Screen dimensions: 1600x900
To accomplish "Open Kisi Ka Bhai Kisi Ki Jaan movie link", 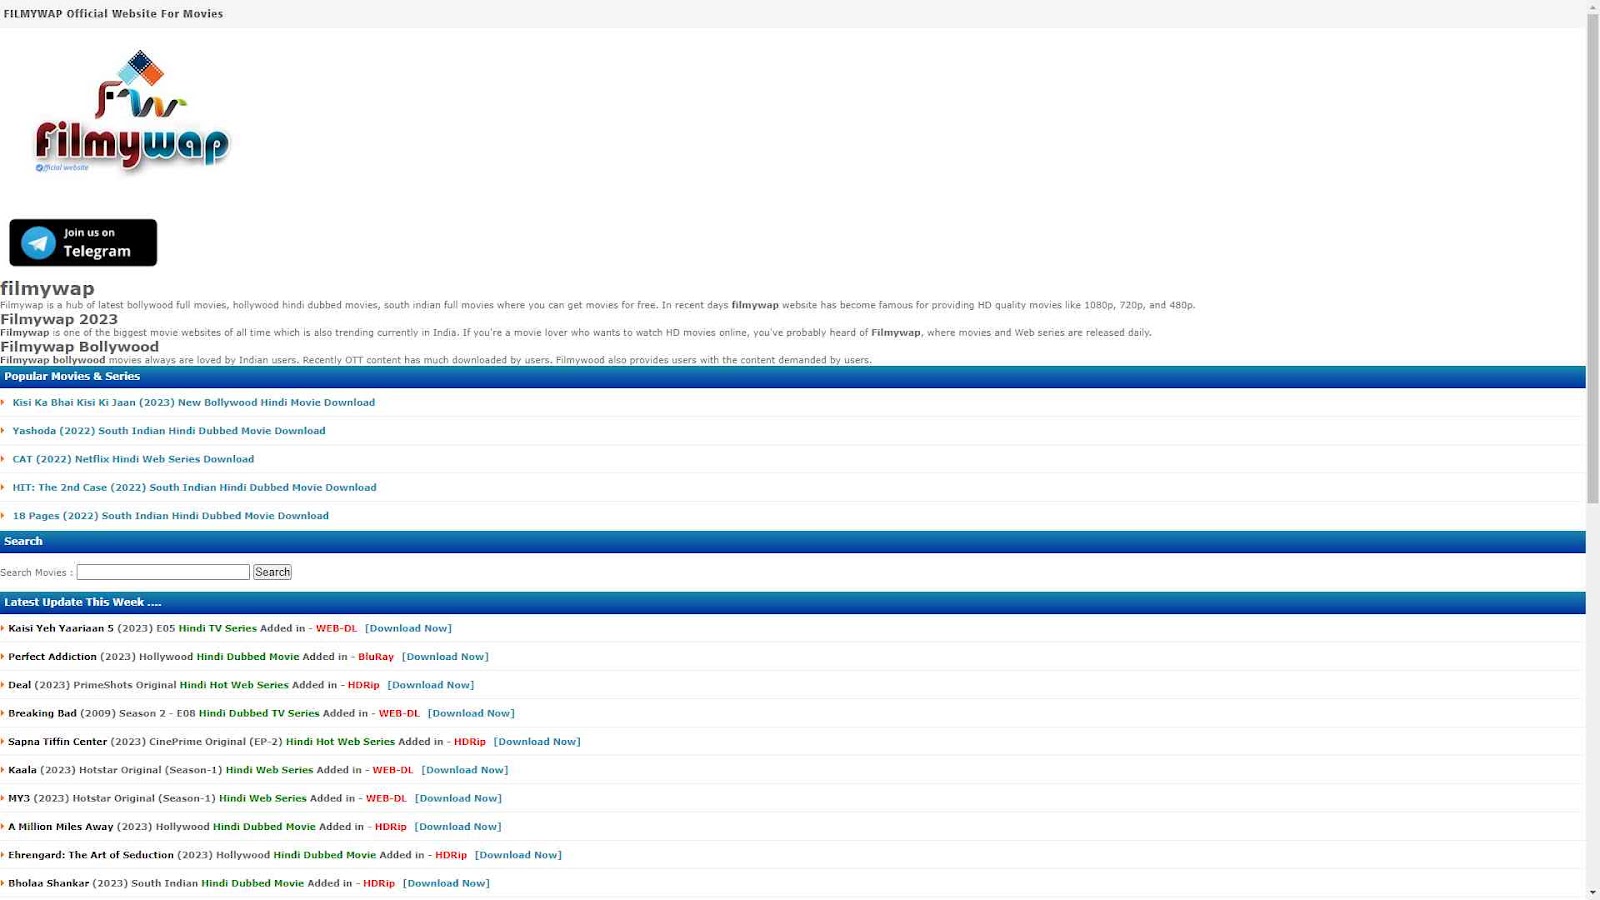I will pos(194,402).
